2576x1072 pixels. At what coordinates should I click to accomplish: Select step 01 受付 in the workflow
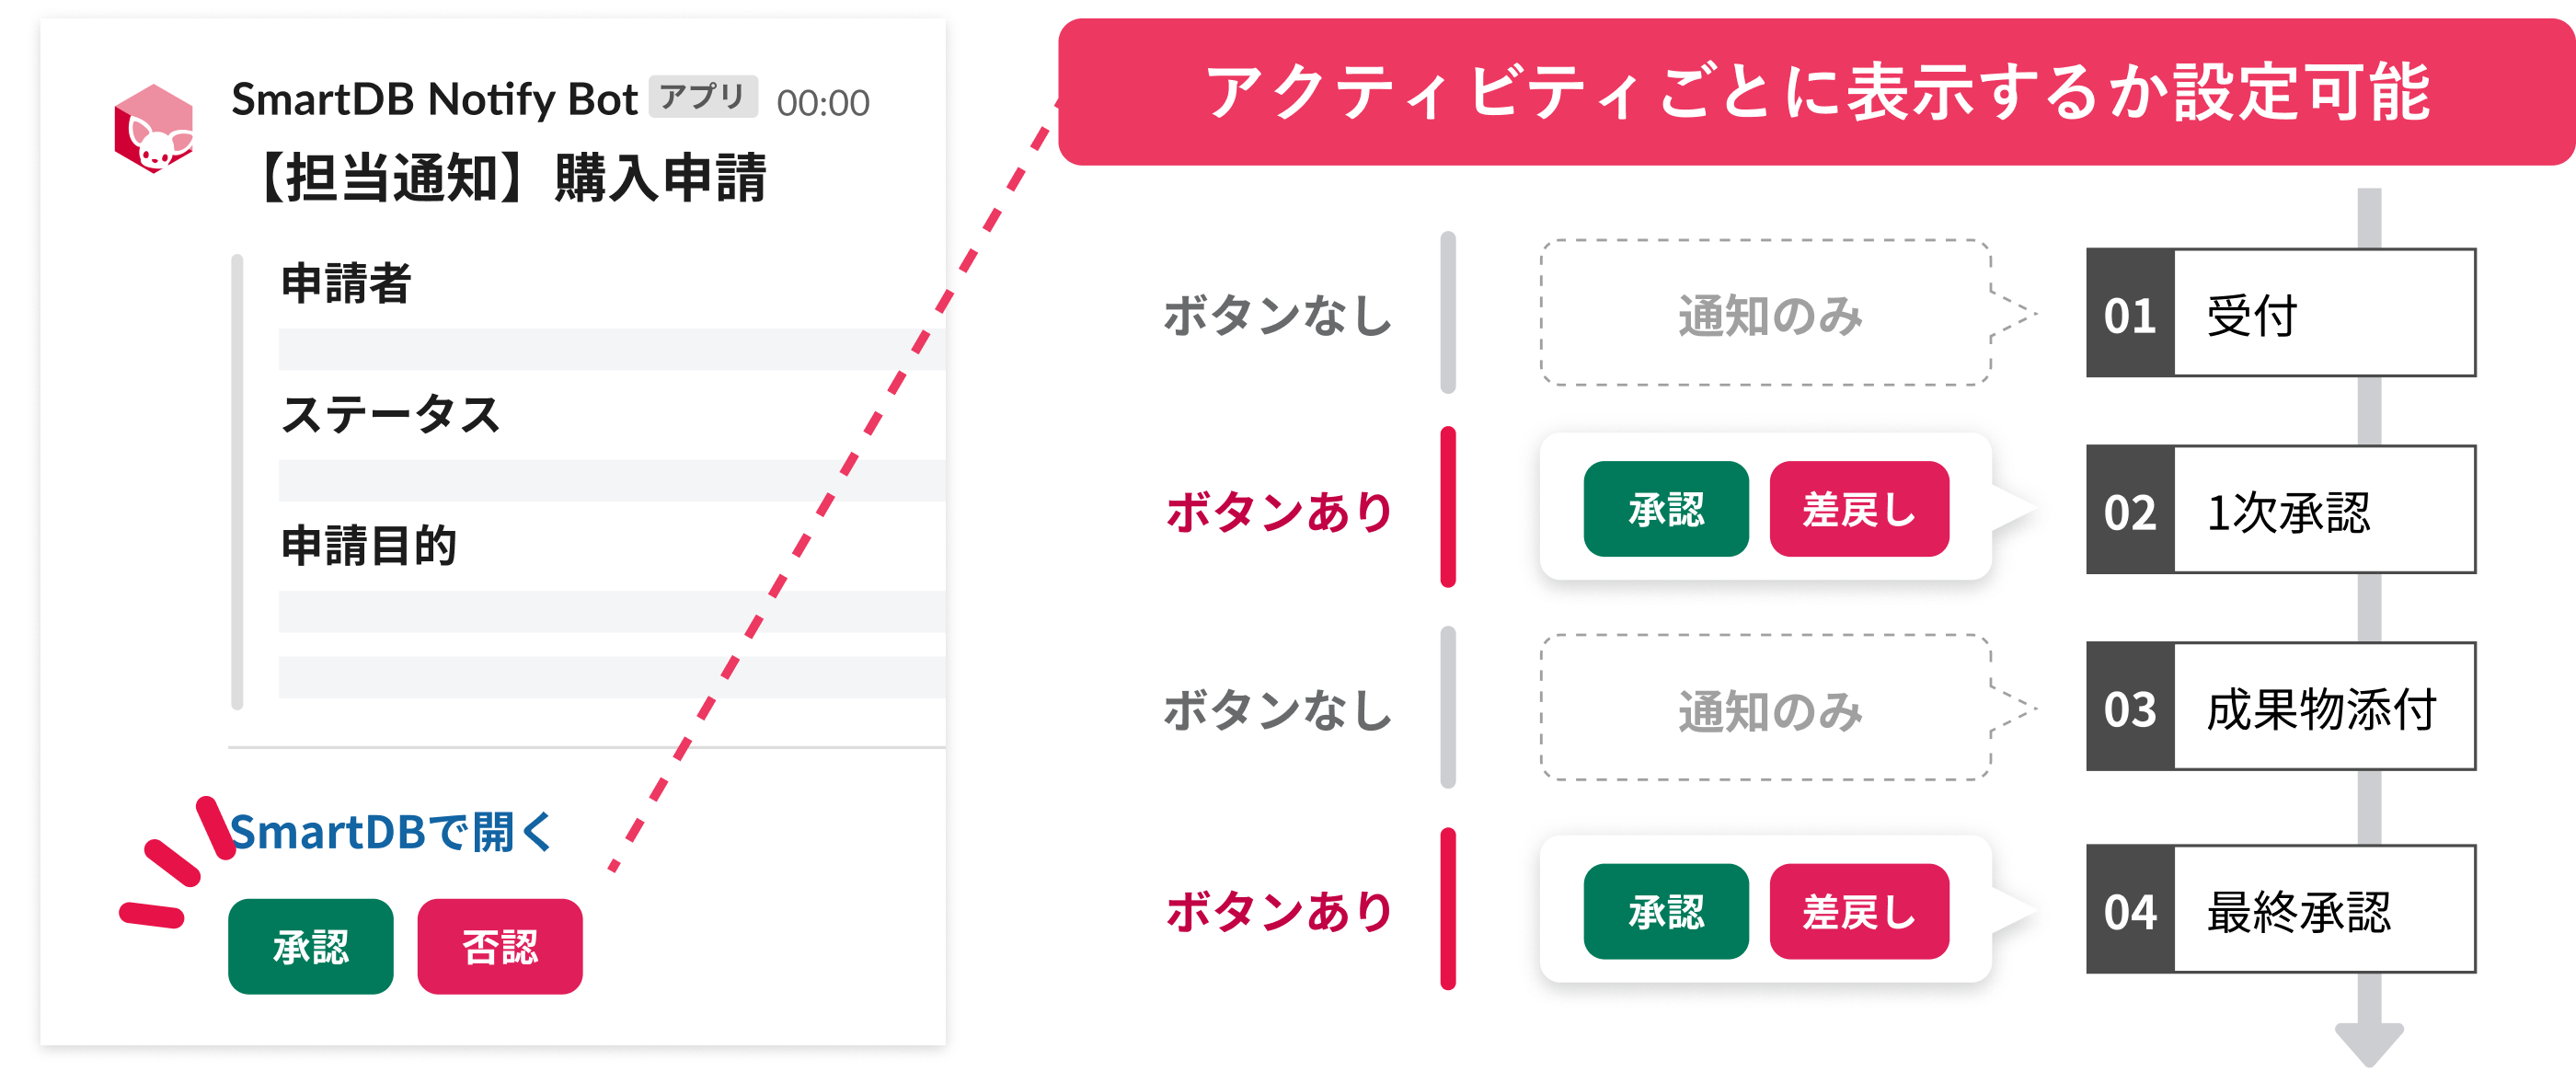point(2281,313)
